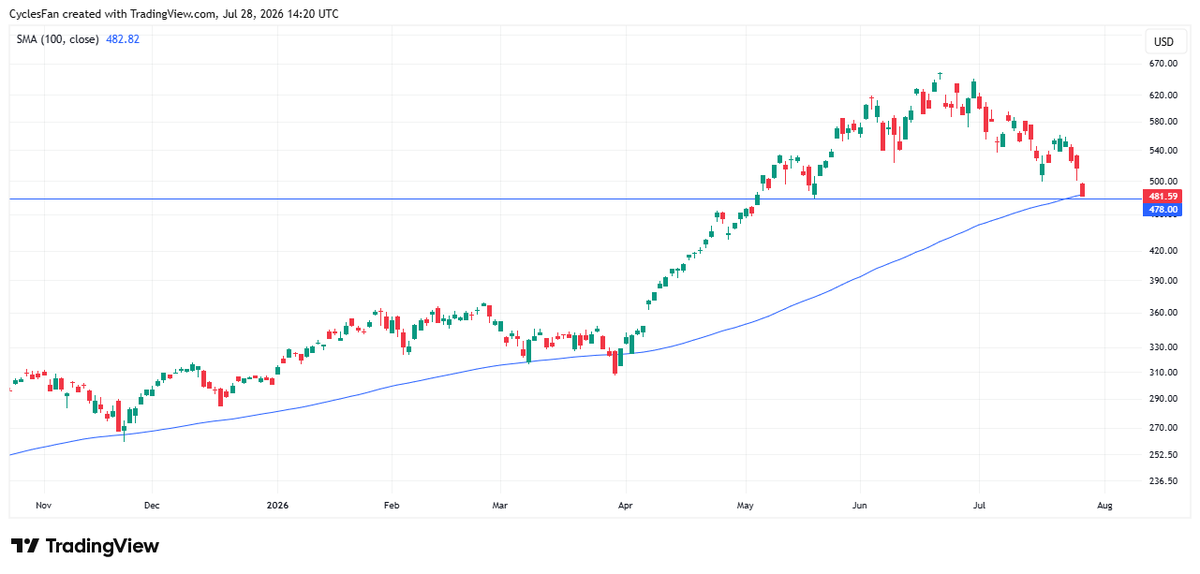Image resolution: width=1200 pixels, height=574 pixels.
Task: Click the 290.00 price axis label
Action: (x=1163, y=399)
